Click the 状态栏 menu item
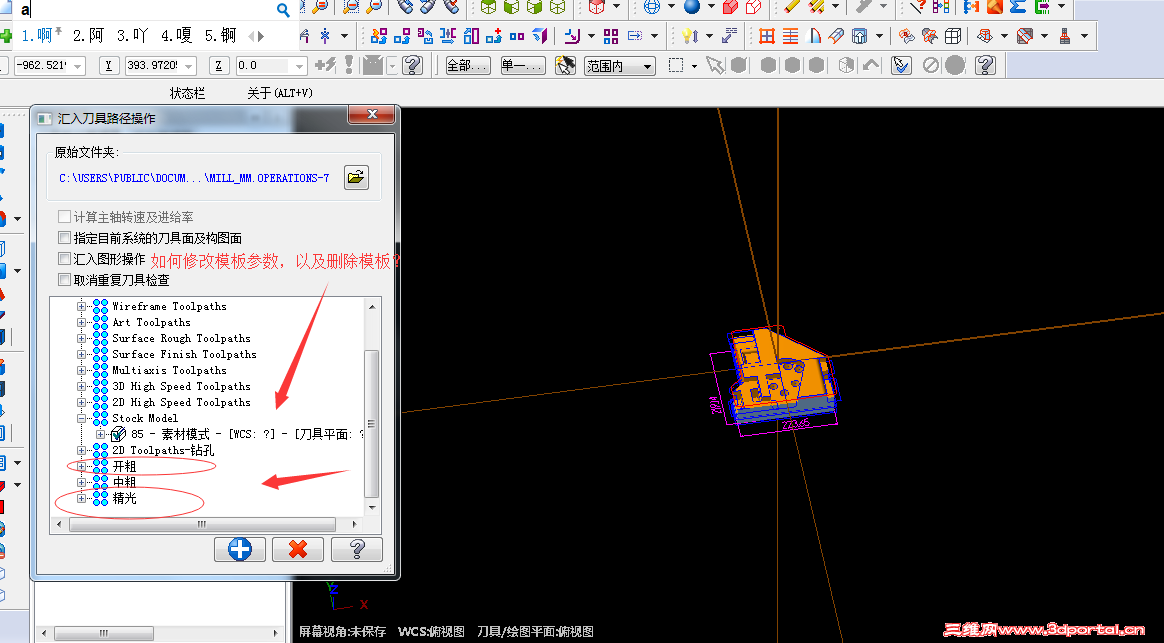The height and width of the screenshot is (643, 1164). pos(186,91)
